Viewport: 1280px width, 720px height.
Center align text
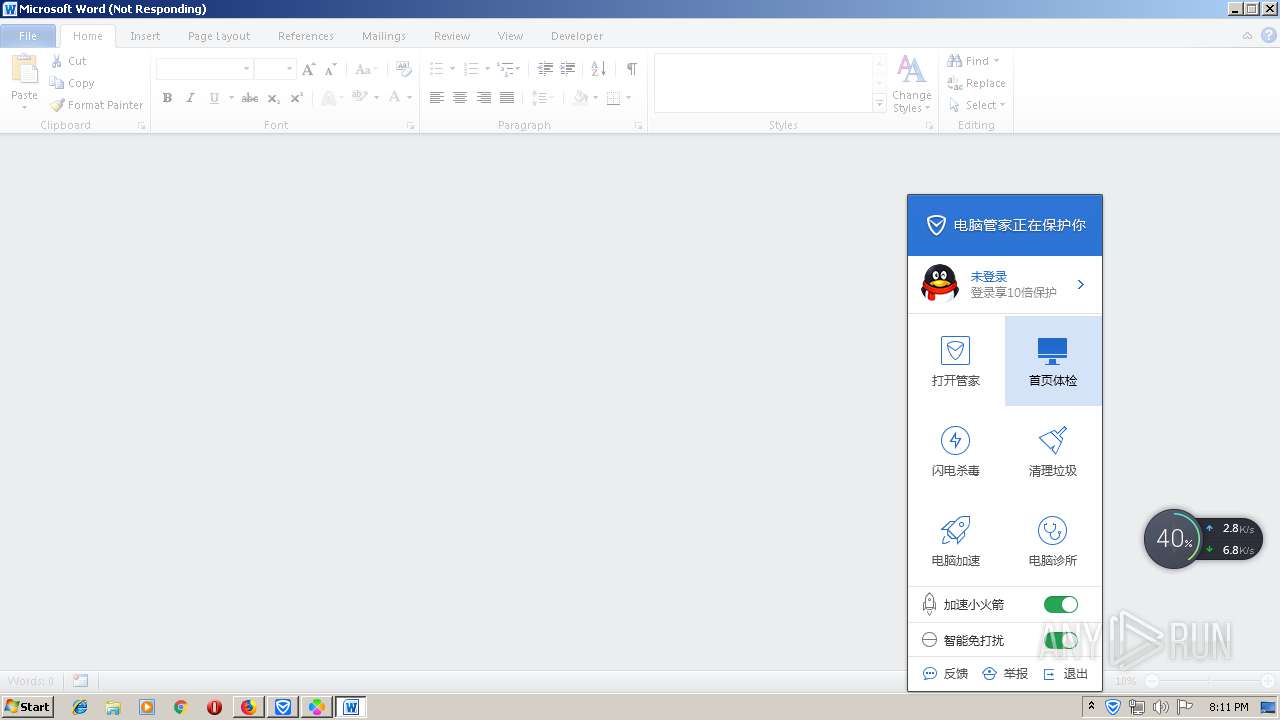(x=460, y=98)
